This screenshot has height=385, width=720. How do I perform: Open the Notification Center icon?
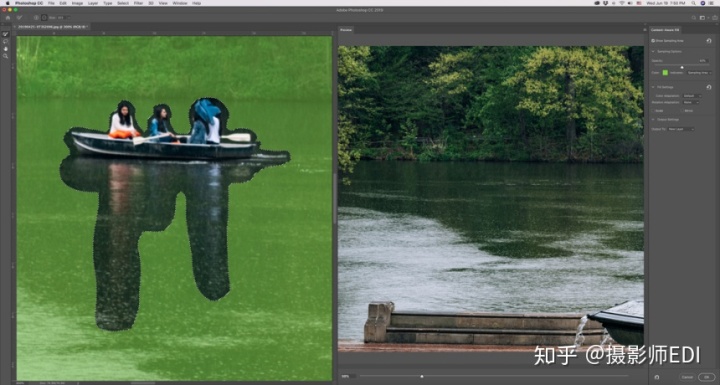point(711,3)
